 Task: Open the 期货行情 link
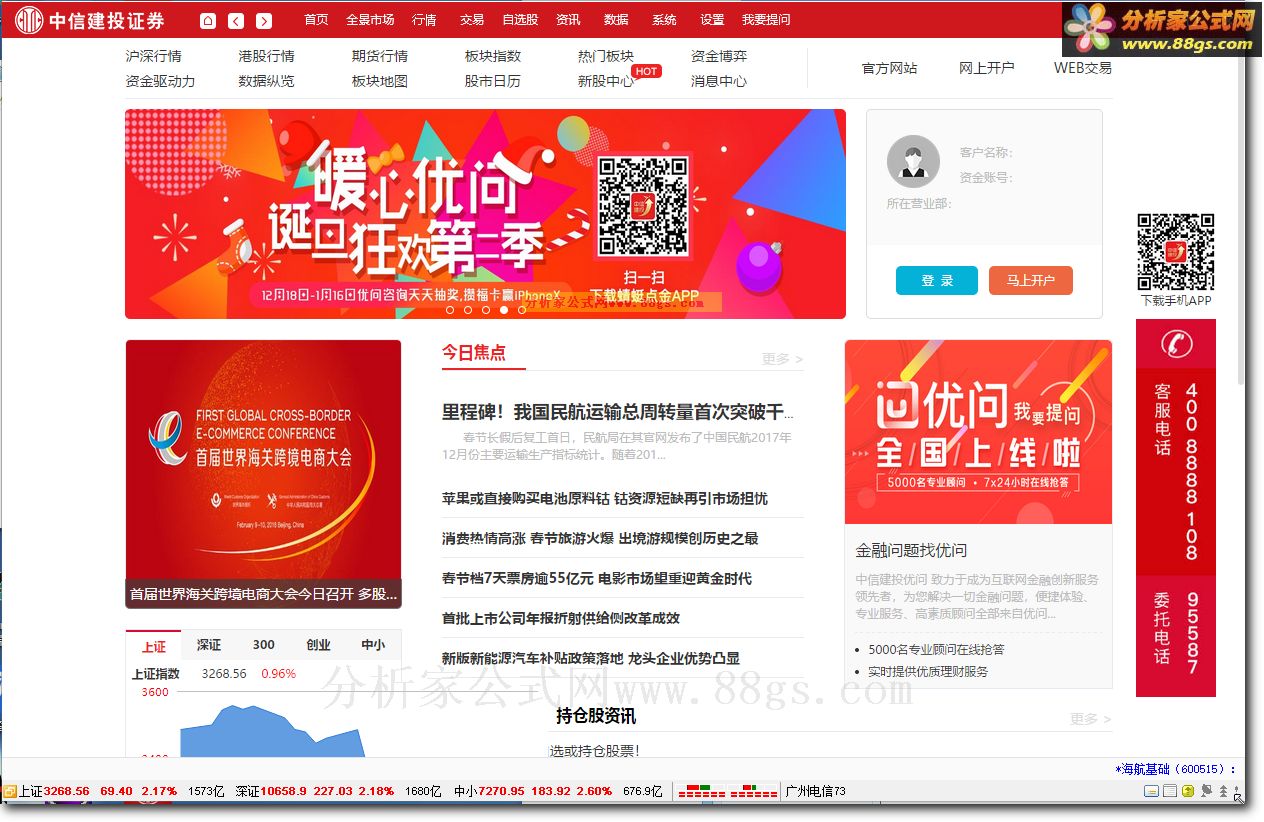[380, 56]
